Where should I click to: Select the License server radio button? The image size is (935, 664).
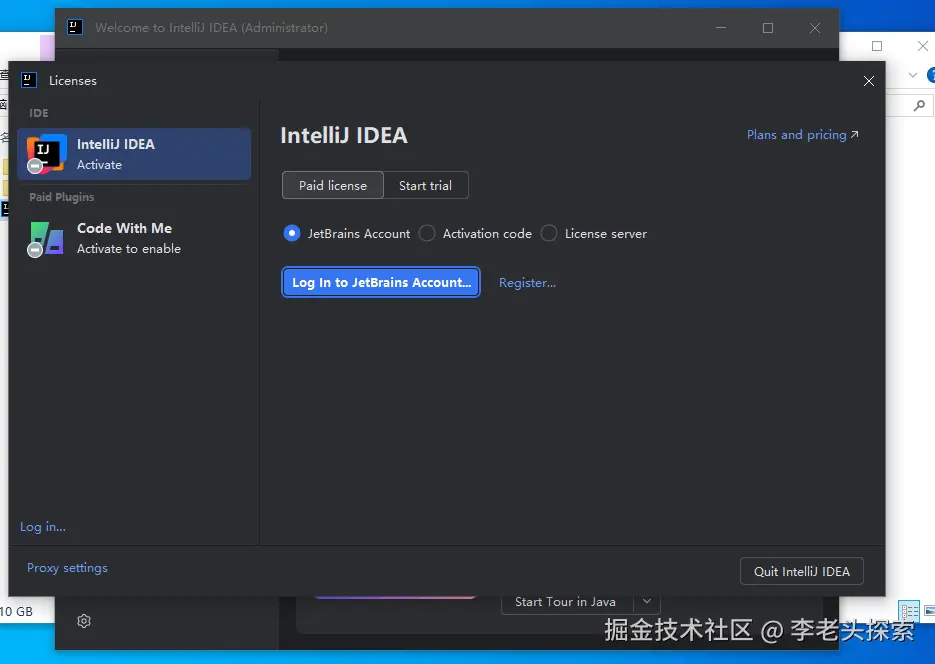[549, 233]
